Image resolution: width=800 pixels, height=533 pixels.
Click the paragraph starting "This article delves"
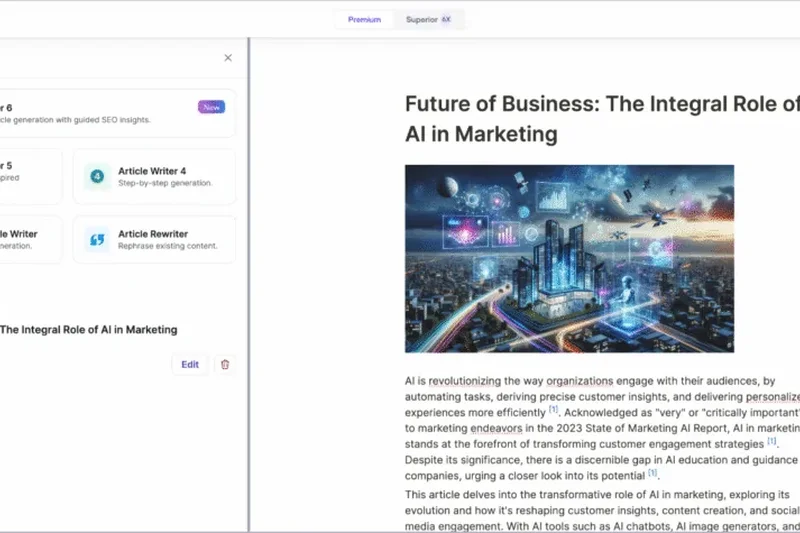pyautogui.click(x=603, y=511)
